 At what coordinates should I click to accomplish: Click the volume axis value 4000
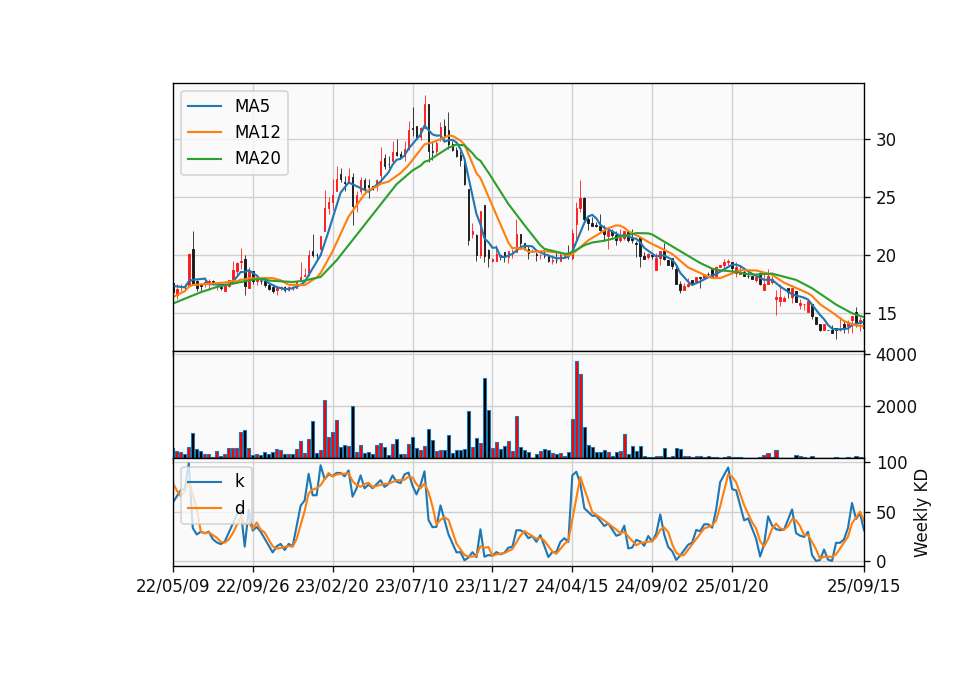(x=896, y=355)
